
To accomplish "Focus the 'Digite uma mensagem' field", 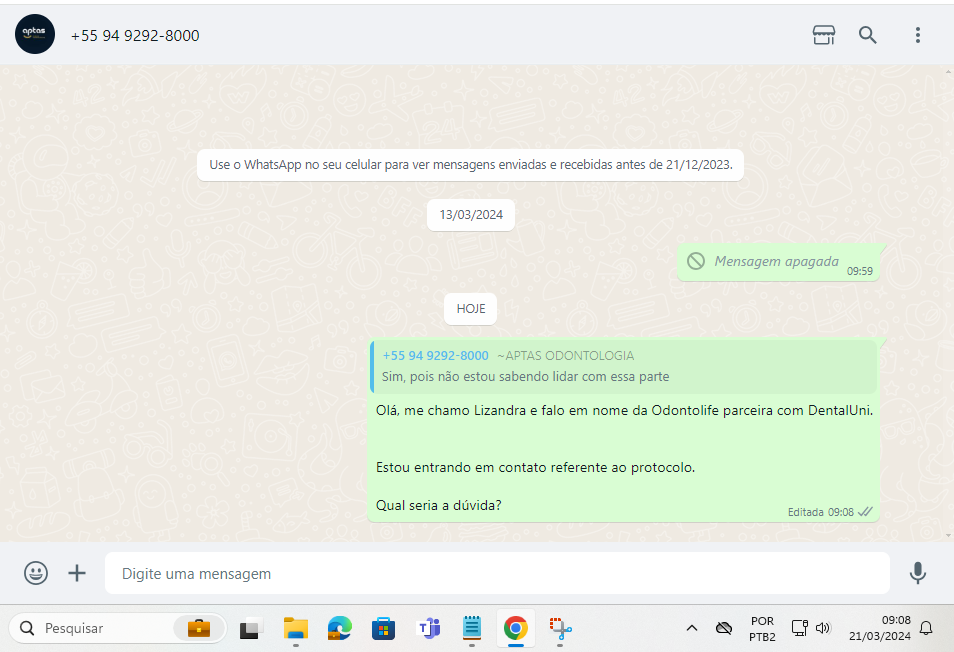I will (497, 573).
